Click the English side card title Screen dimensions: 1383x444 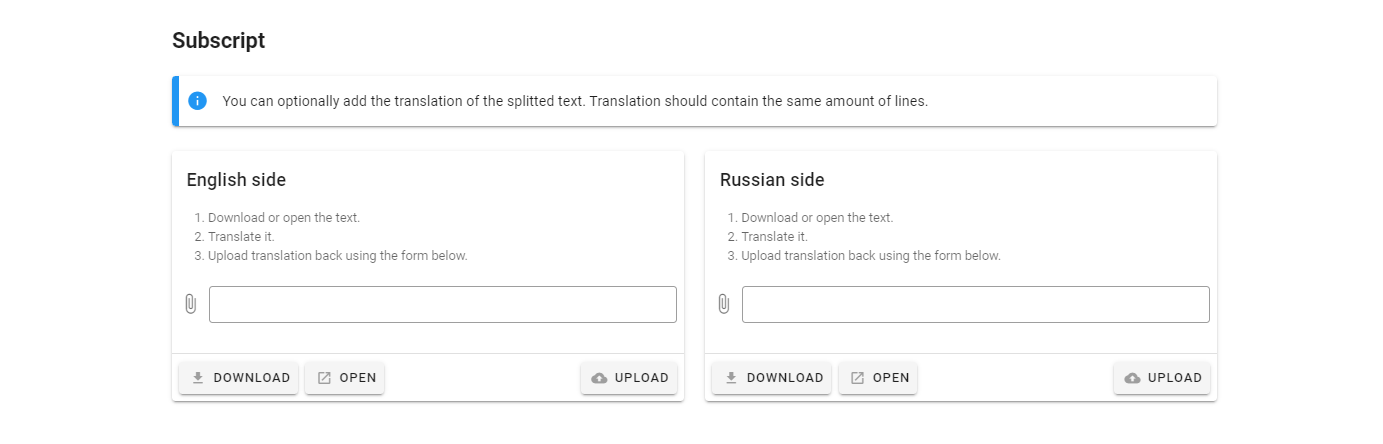click(x=236, y=180)
